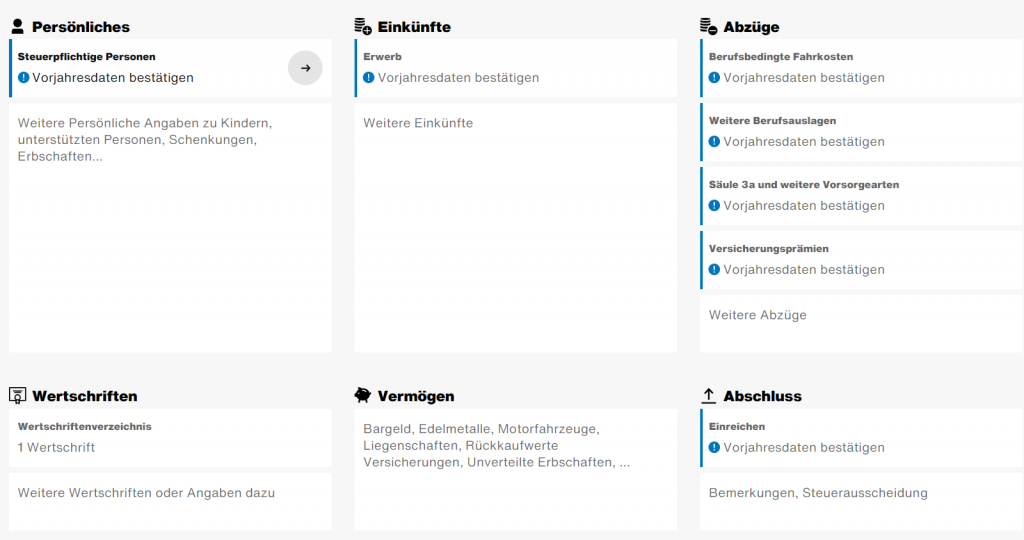Open Weitere Persönliche Angaben zu Kindern
The height and width of the screenshot is (540, 1024).
point(170,228)
